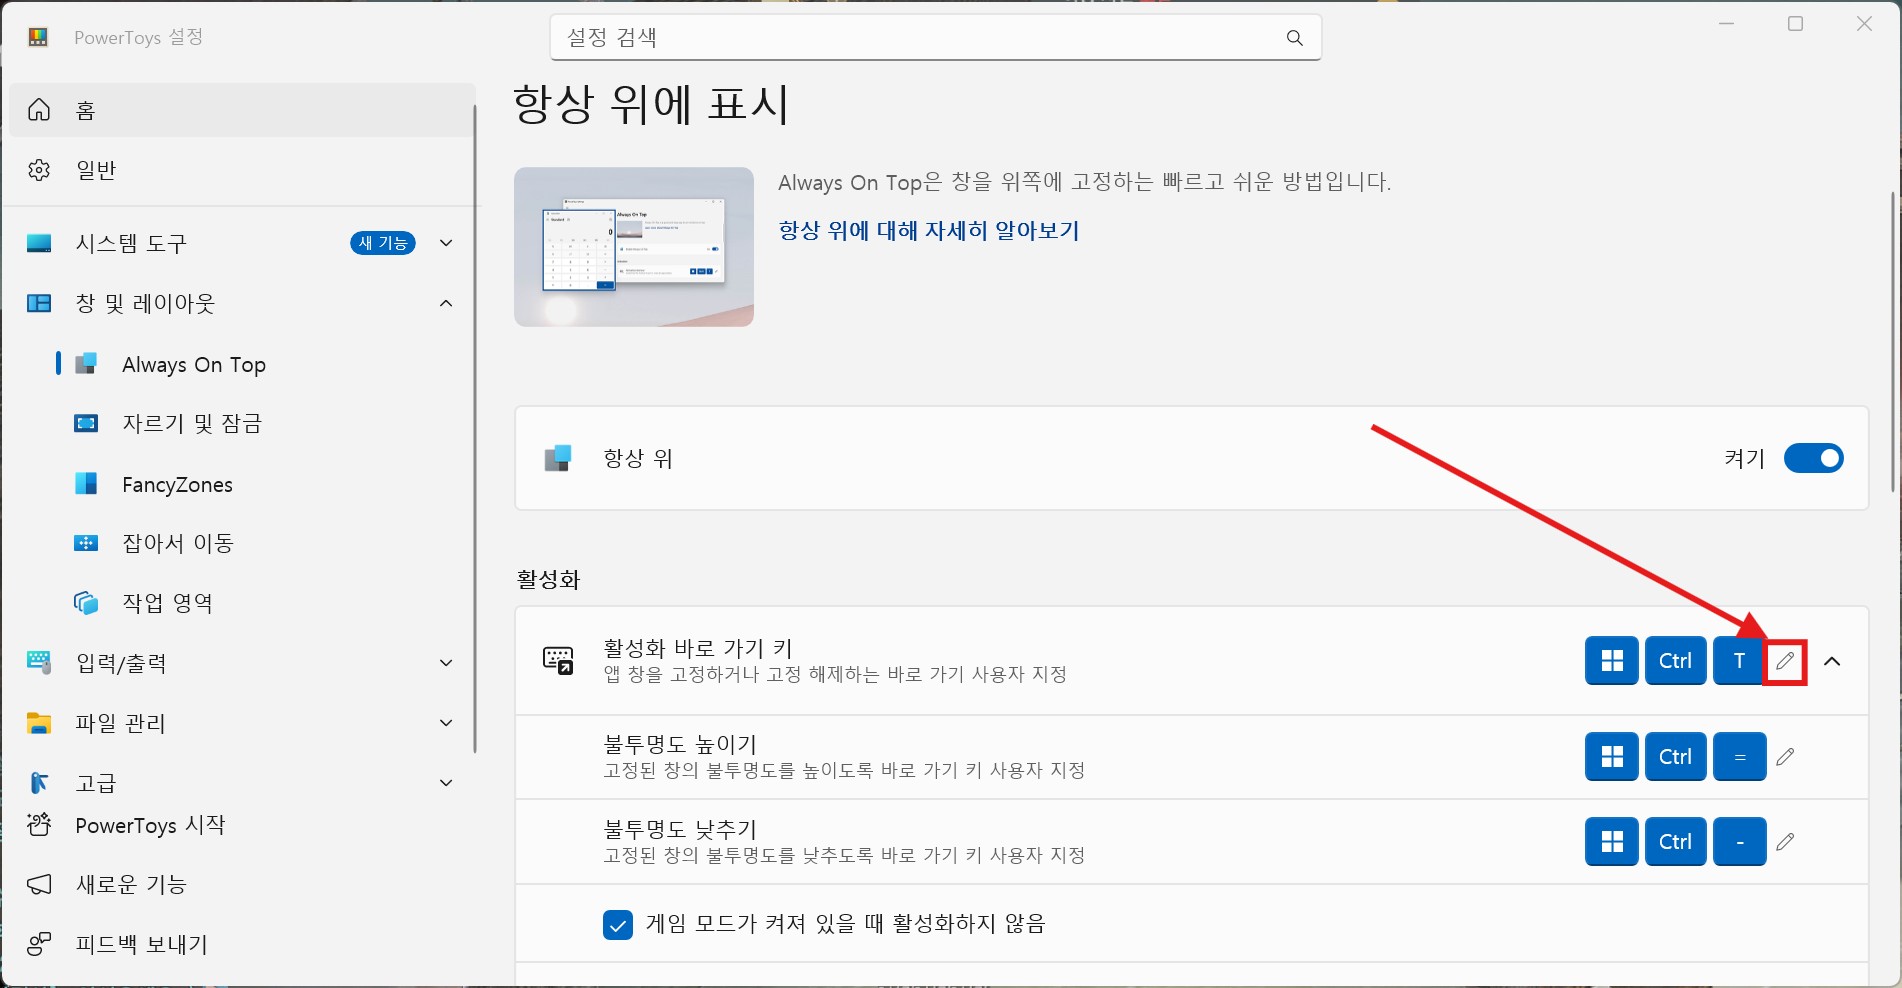Edit the 활성화 바로 가기 키 shortcut
1902x988 pixels.
[x=1785, y=661]
